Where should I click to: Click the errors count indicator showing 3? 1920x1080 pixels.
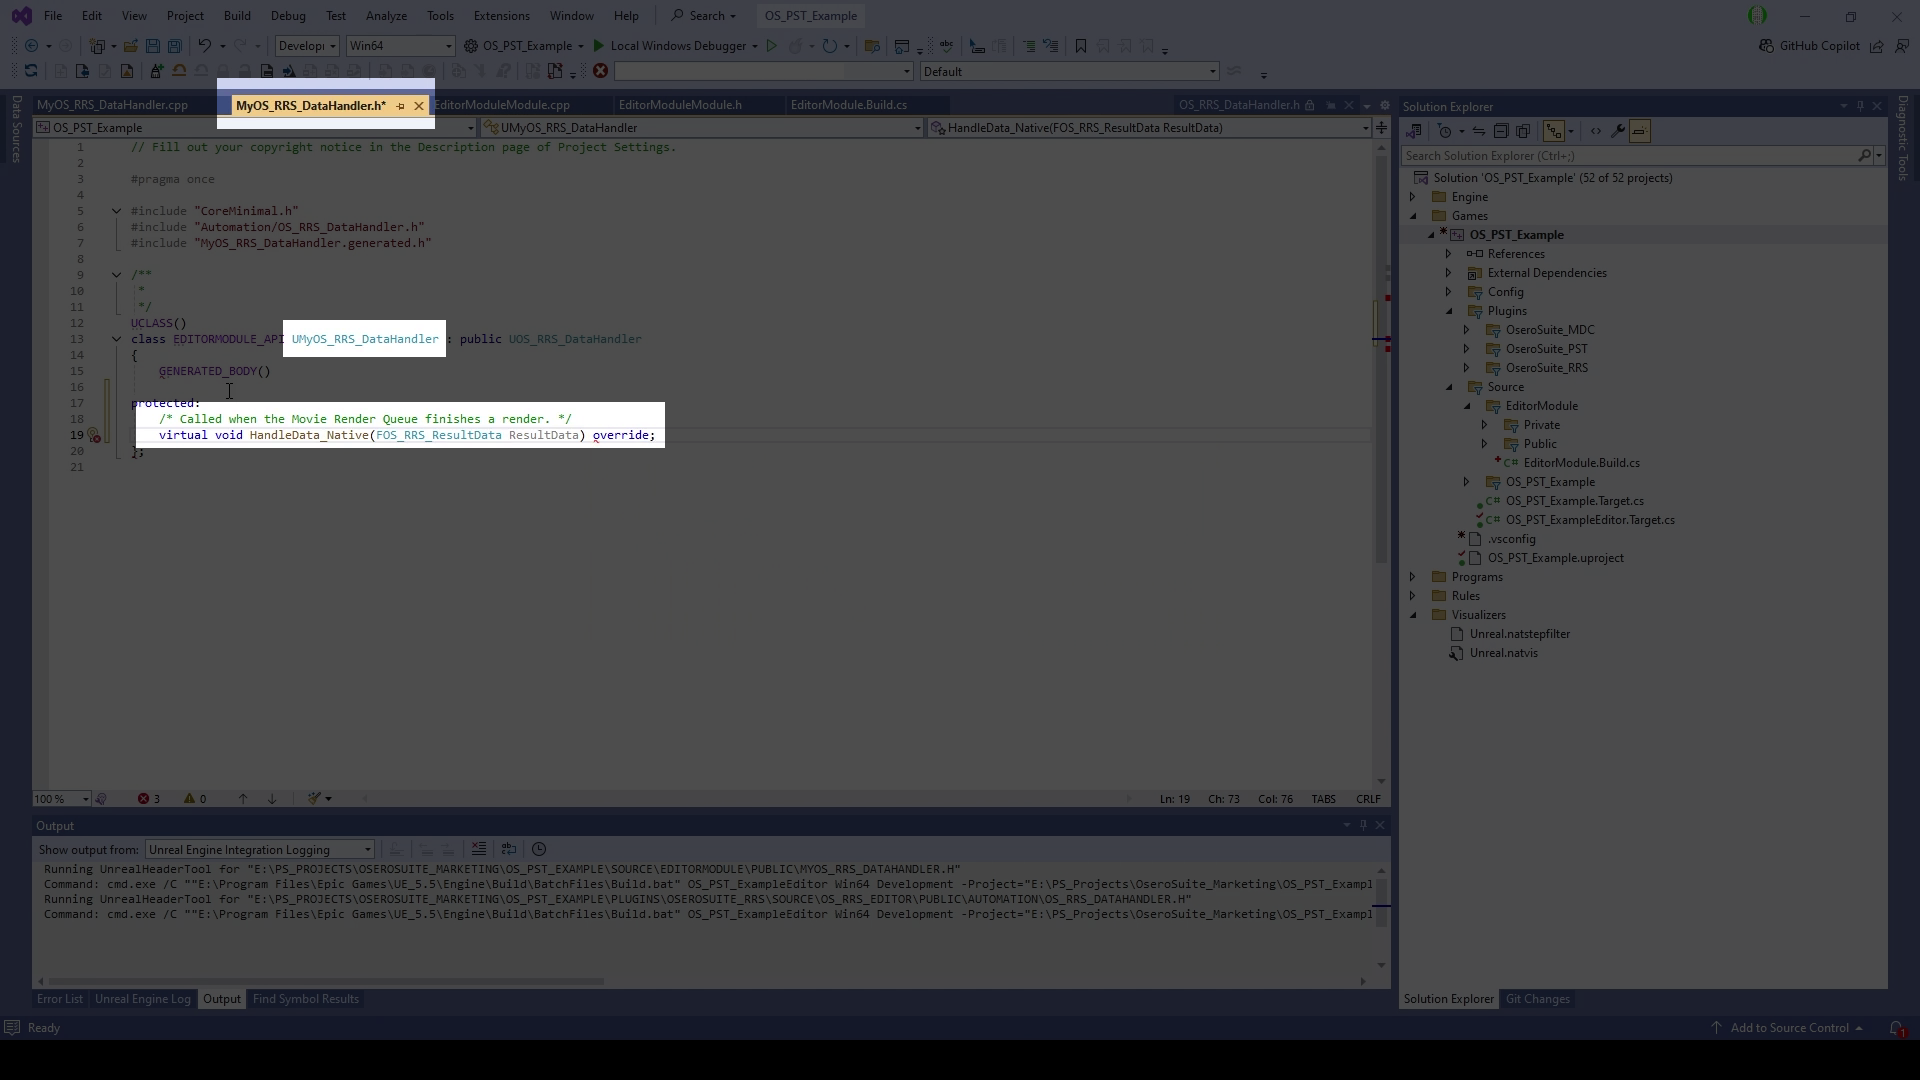click(149, 799)
